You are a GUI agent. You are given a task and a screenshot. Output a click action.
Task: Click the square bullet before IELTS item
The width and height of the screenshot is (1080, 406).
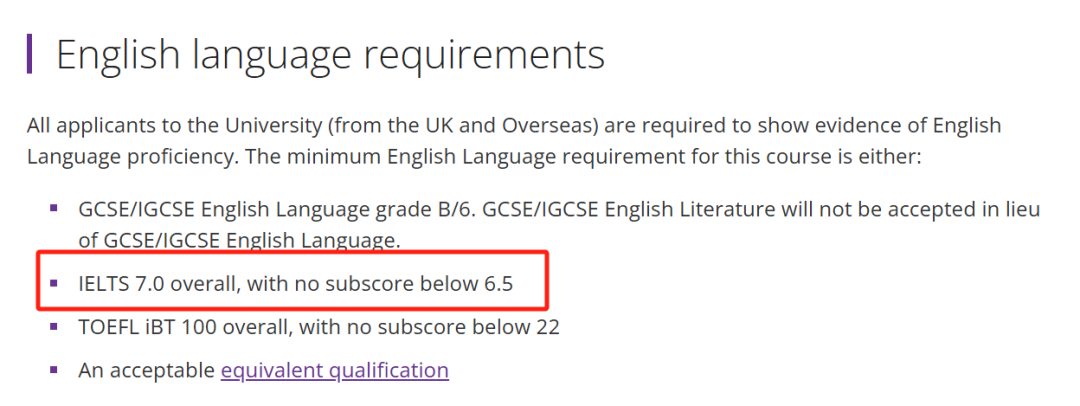(x=54, y=283)
